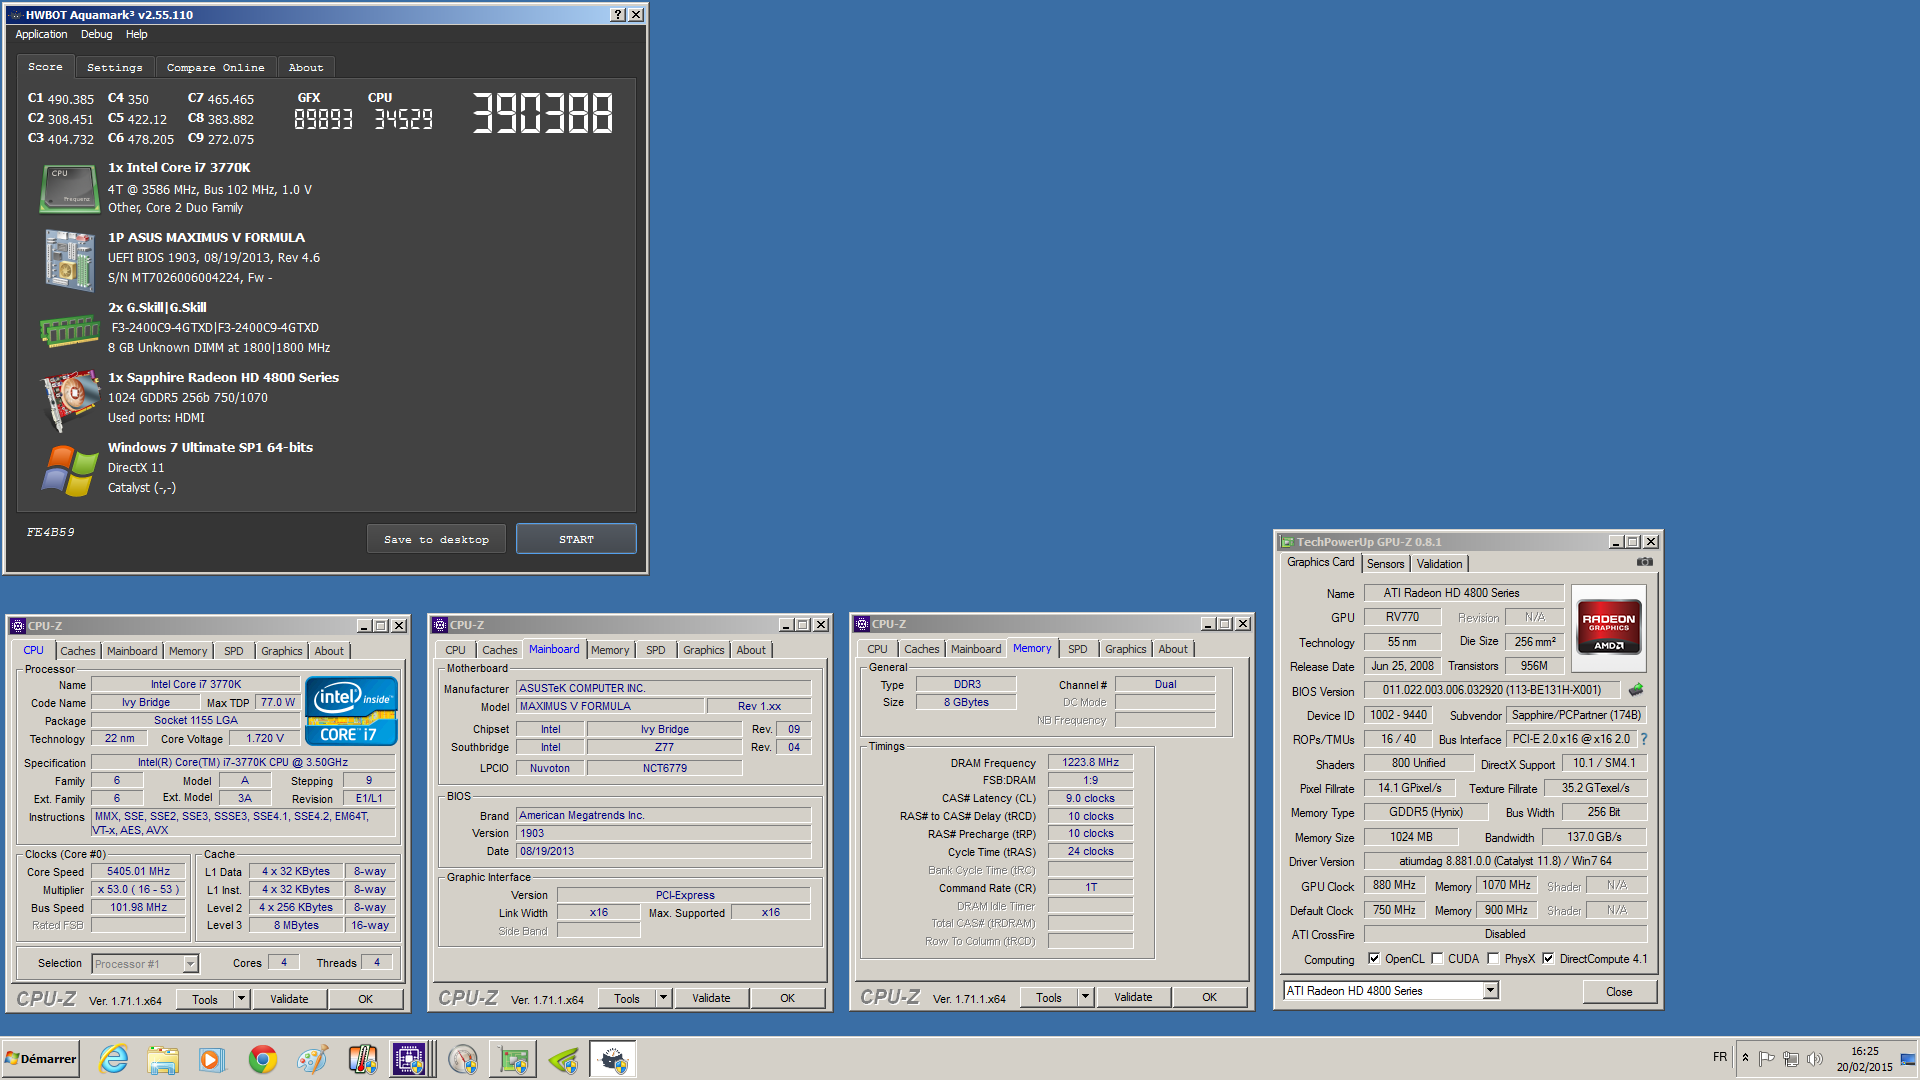Open Windows Explorer folder from the taskbar
The image size is (1920, 1080).
(163, 1059)
